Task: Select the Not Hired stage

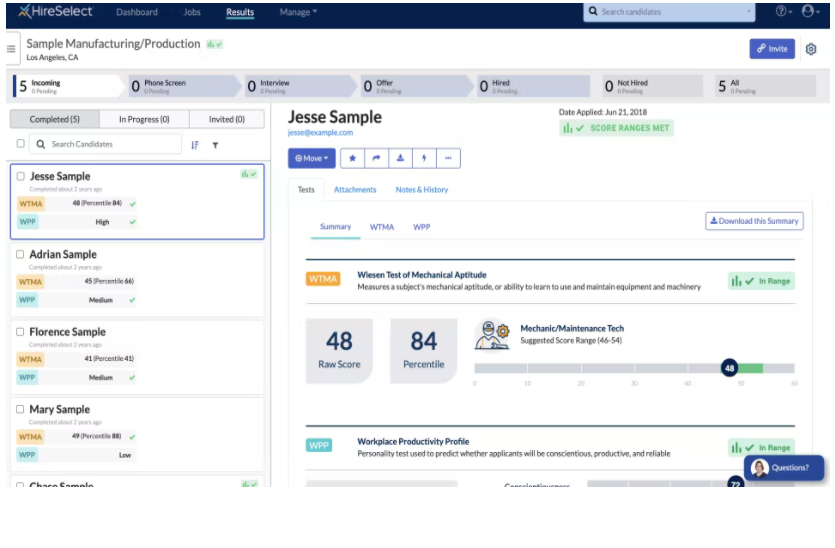Action: [x=652, y=86]
